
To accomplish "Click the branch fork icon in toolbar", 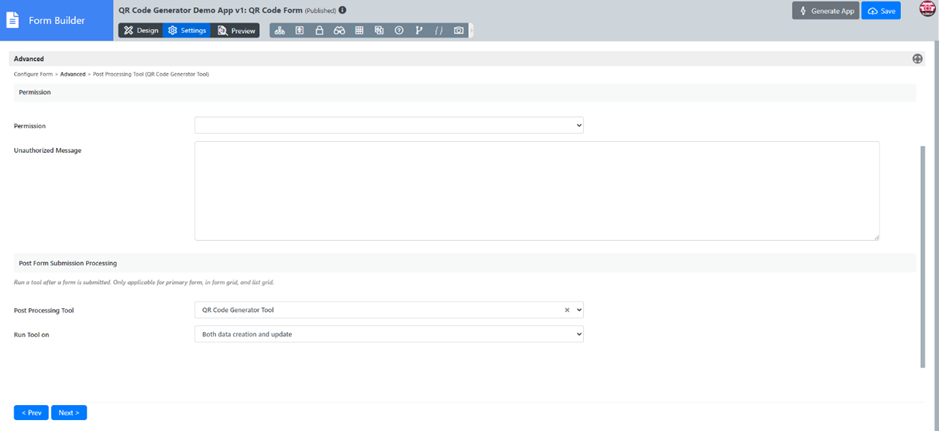I will click(x=419, y=31).
